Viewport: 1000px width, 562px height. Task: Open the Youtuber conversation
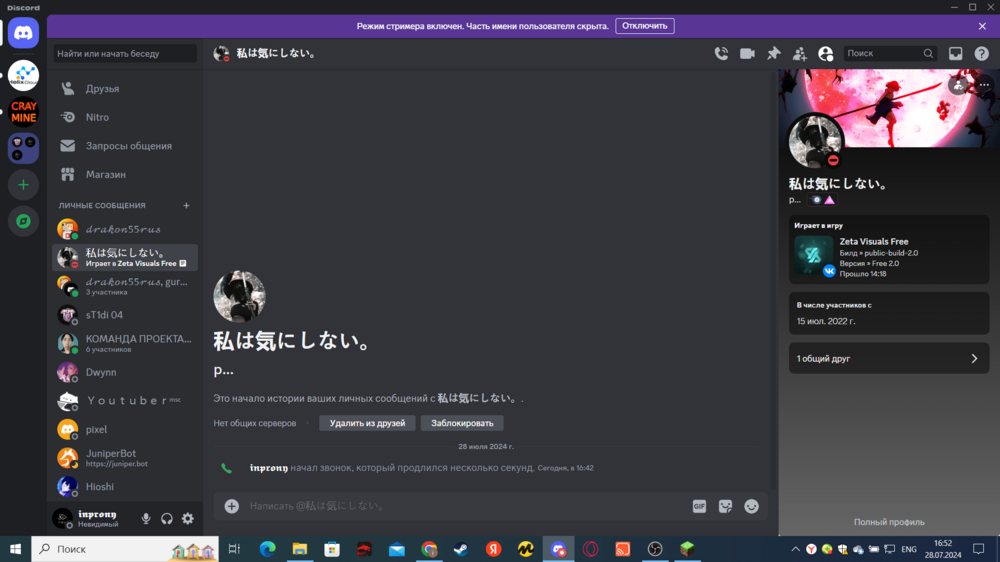tap(125, 401)
